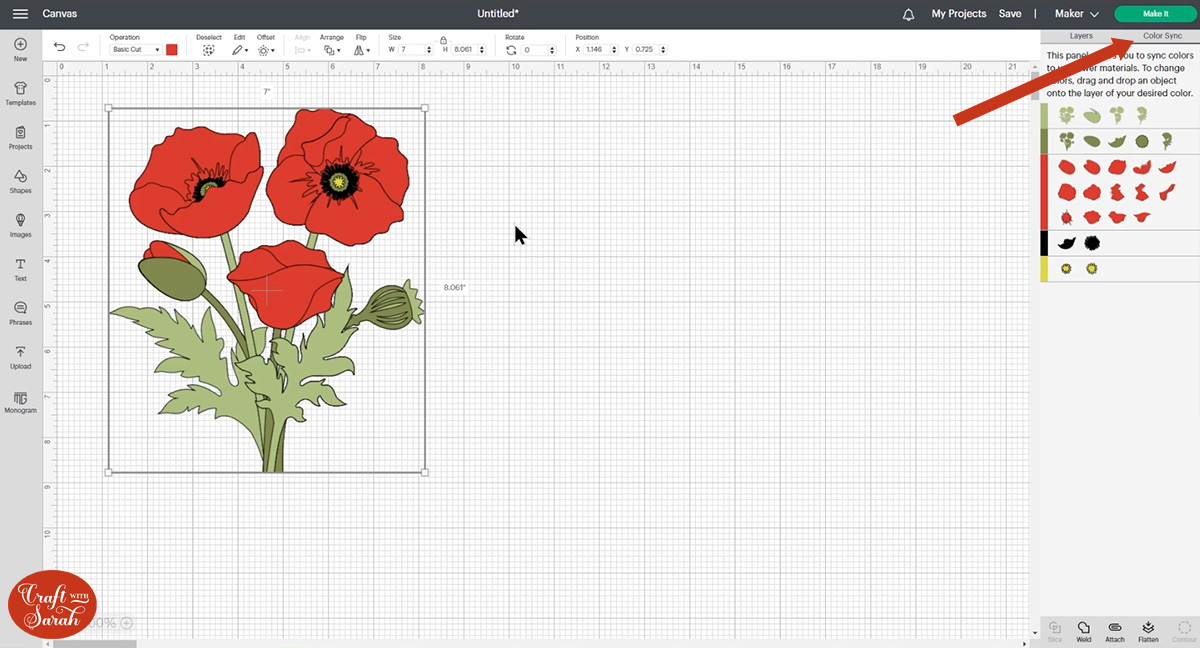Expand the Maker machine dropdown
Screen dimensions: 1200x648
(1076, 14)
